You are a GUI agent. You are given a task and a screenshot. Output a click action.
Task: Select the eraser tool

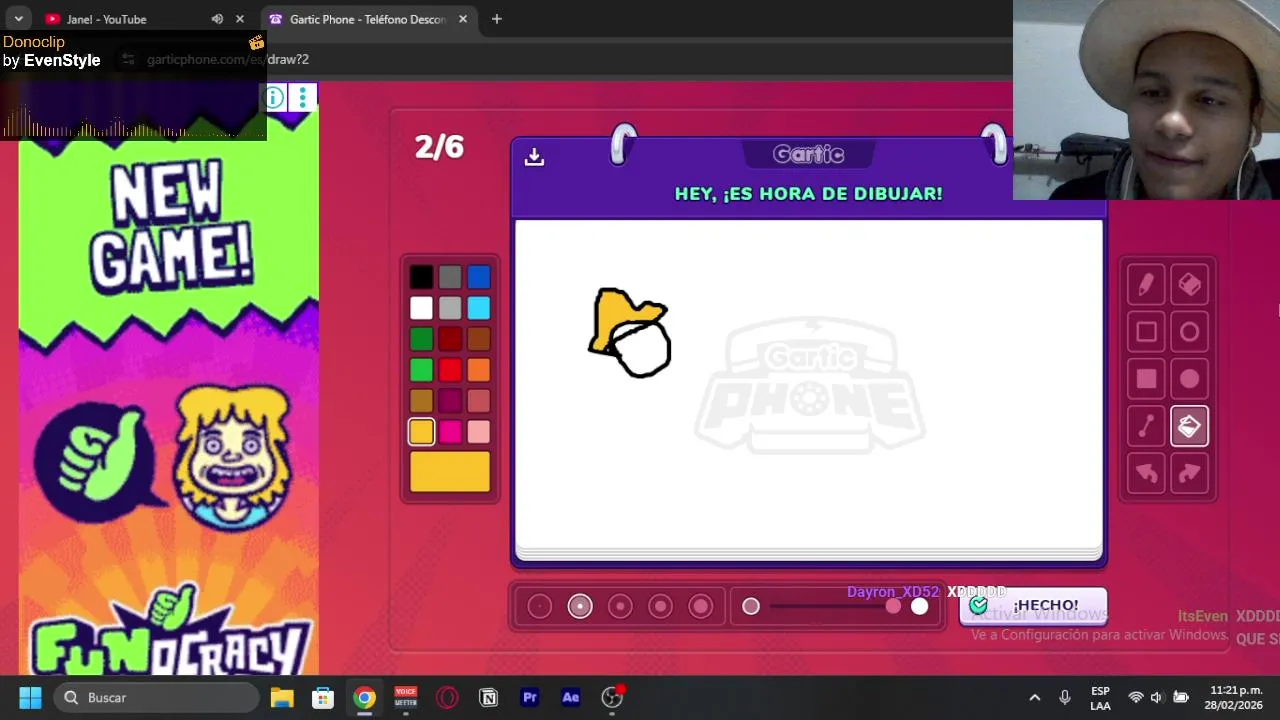(x=1189, y=285)
